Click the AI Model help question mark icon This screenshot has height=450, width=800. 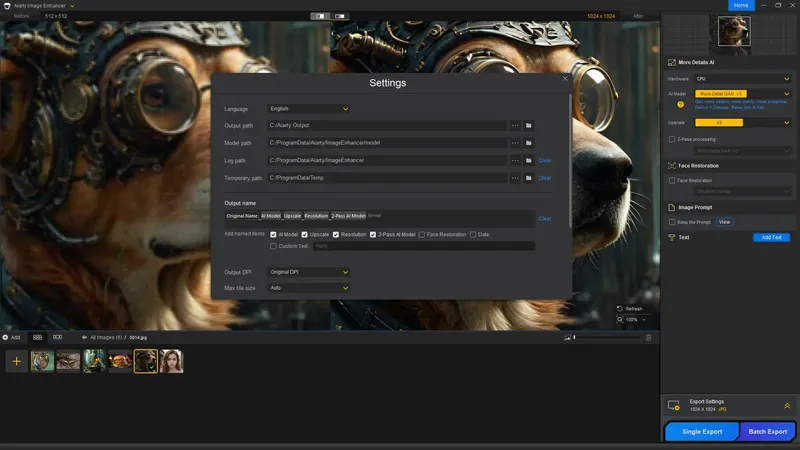680,105
